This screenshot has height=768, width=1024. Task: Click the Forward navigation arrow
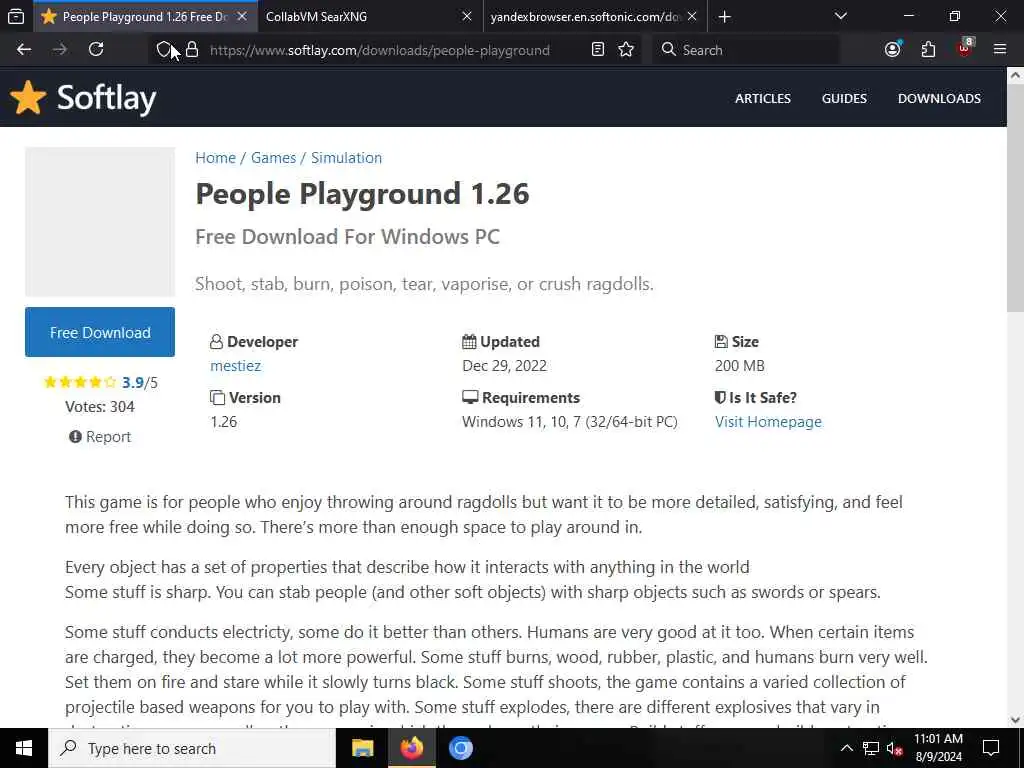tap(60, 50)
